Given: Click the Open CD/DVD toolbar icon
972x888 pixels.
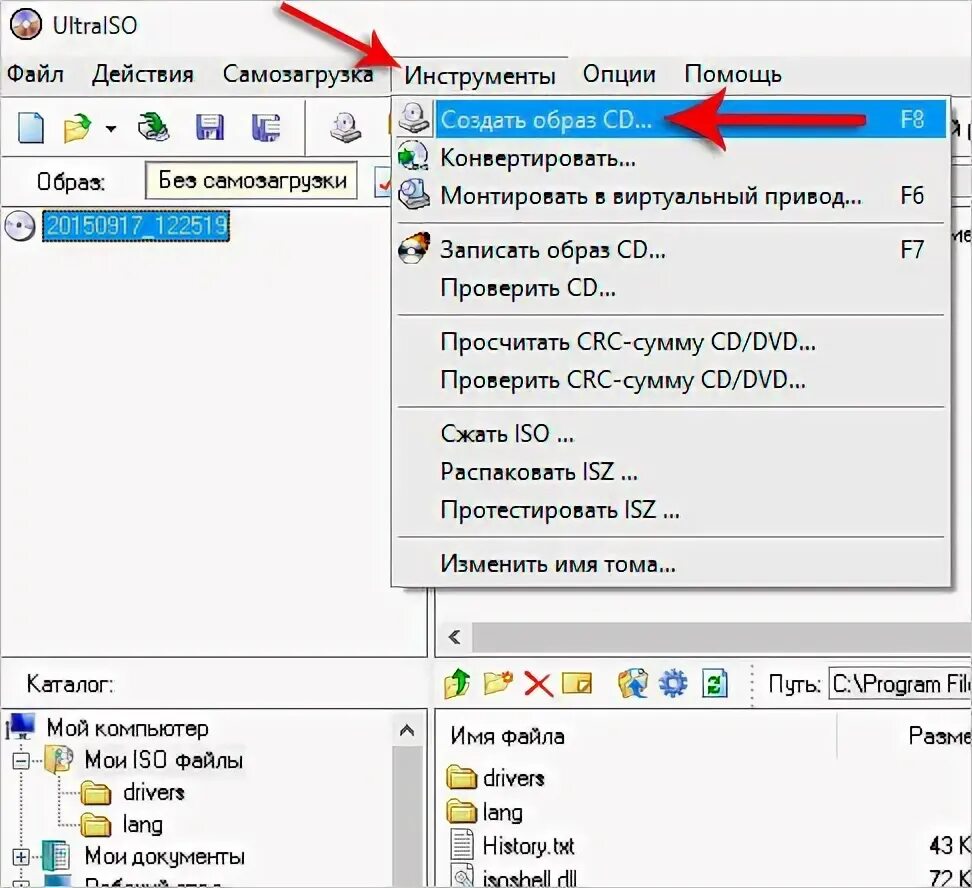Looking at the screenshot, I should coord(153,127).
